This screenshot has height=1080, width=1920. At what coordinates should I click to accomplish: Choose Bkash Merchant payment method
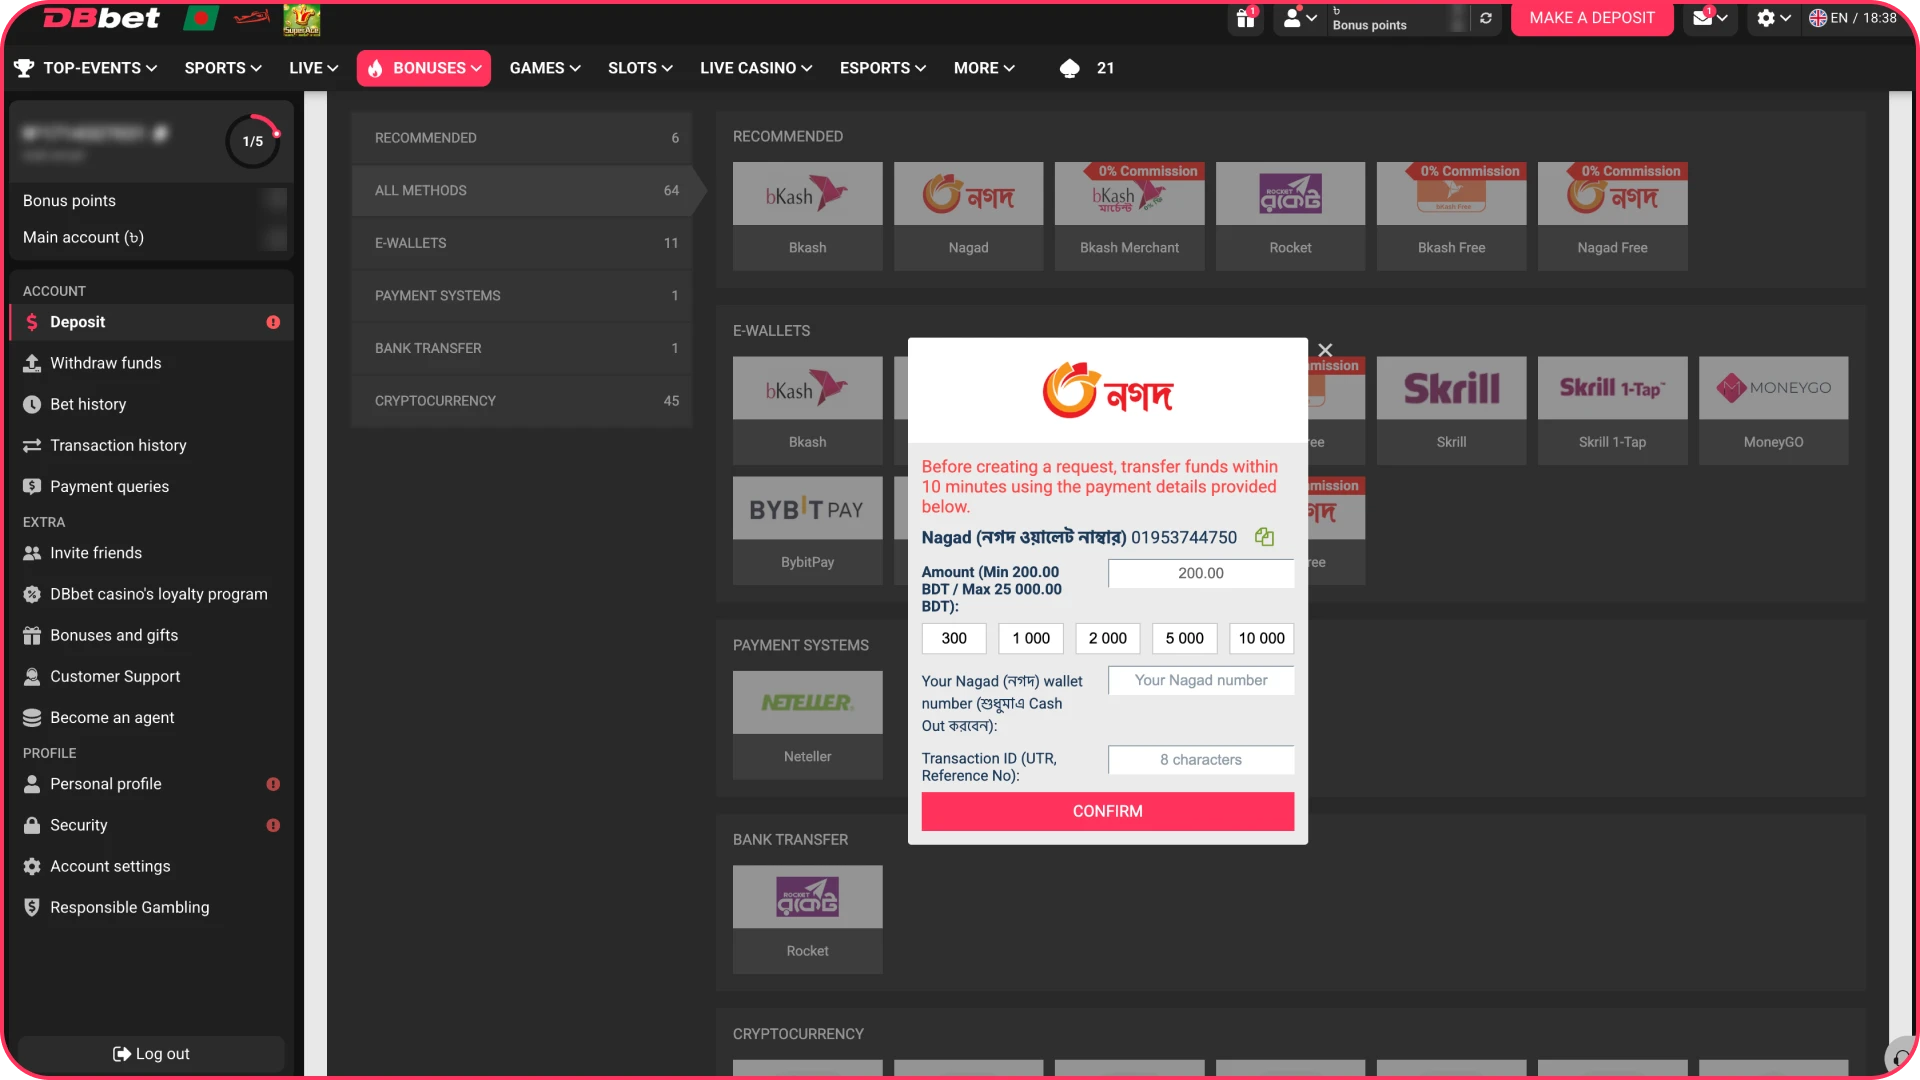coord(1129,216)
